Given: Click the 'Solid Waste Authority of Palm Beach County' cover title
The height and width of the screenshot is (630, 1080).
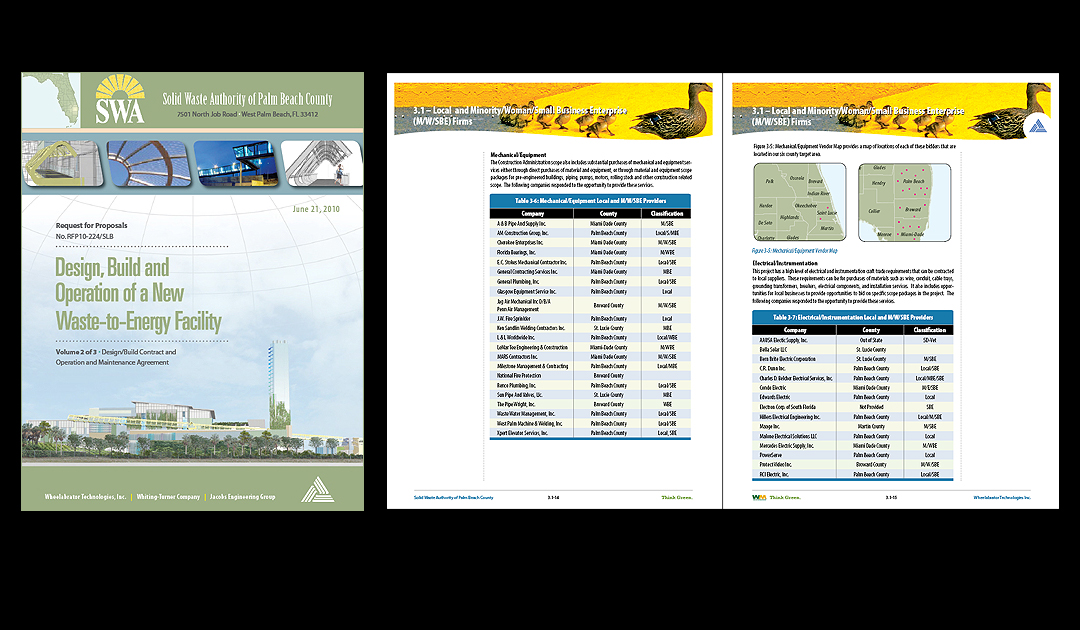Looking at the screenshot, I should click(x=247, y=99).
